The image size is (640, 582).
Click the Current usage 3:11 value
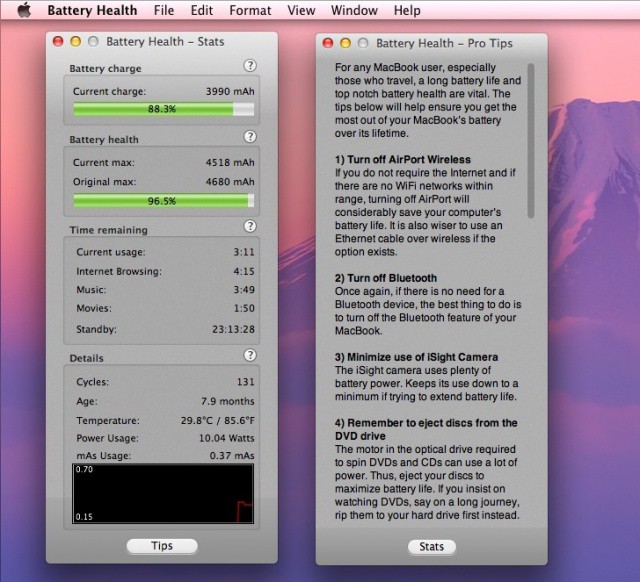point(244,252)
